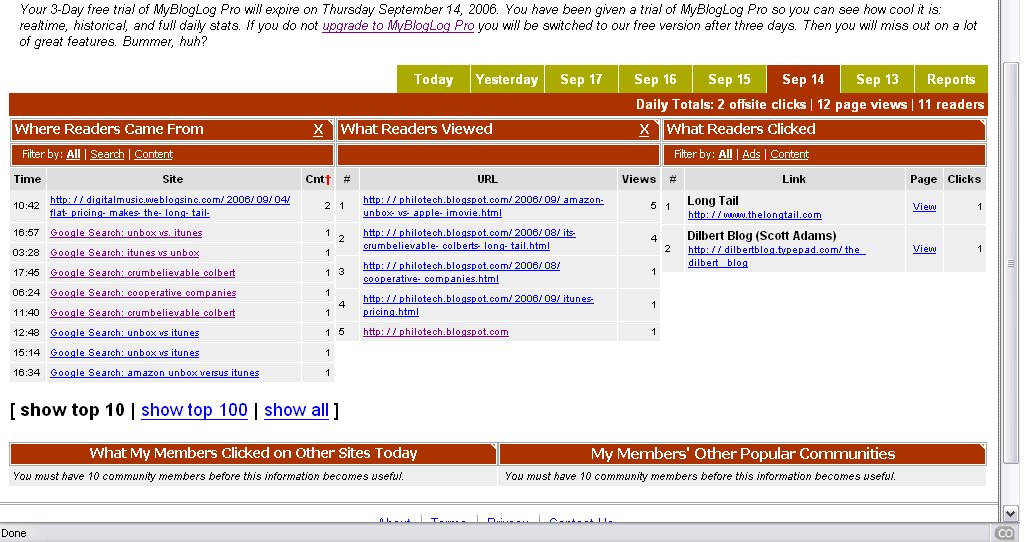This screenshot has height=542, width=1024.
Task: Open the www.thelongtail.com link
Action: pyautogui.click(x=754, y=215)
